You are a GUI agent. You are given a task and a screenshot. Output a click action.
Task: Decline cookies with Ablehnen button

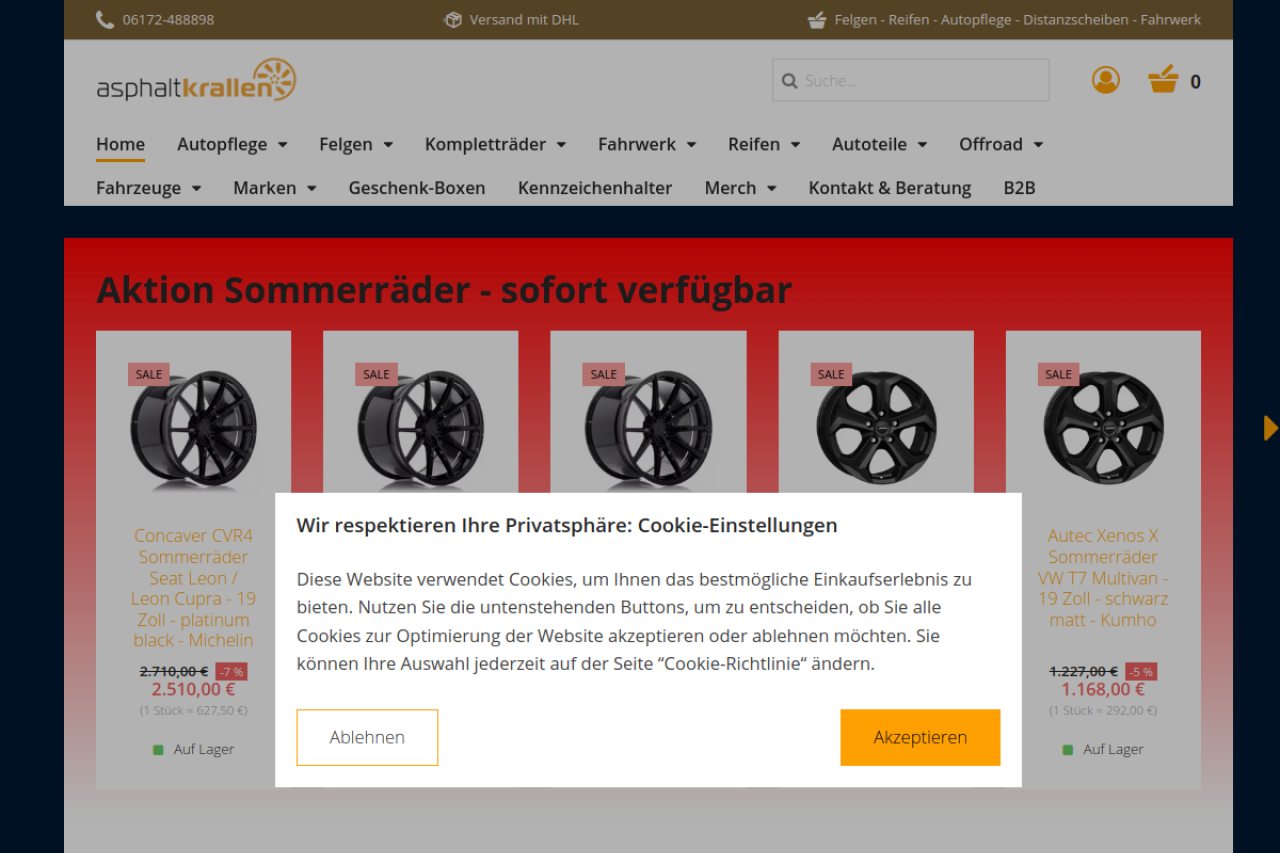point(367,738)
